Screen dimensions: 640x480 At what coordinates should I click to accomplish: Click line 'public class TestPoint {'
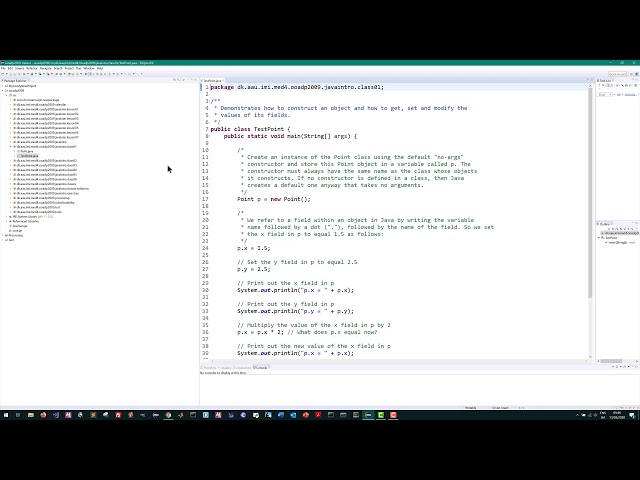pyautogui.click(x=250, y=129)
